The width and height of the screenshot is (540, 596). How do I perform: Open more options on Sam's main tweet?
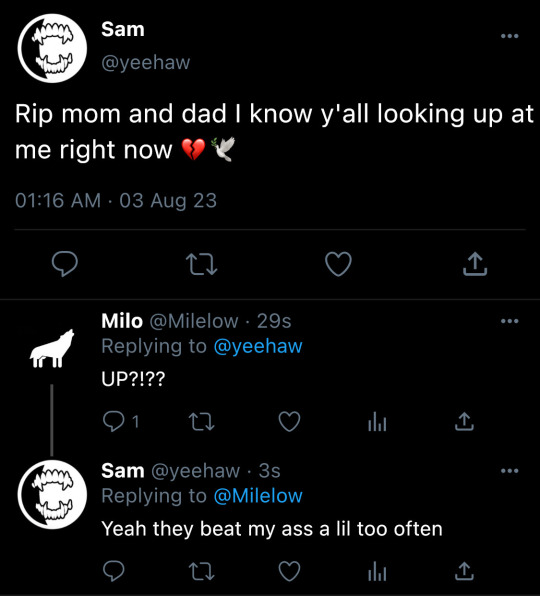coord(510,36)
